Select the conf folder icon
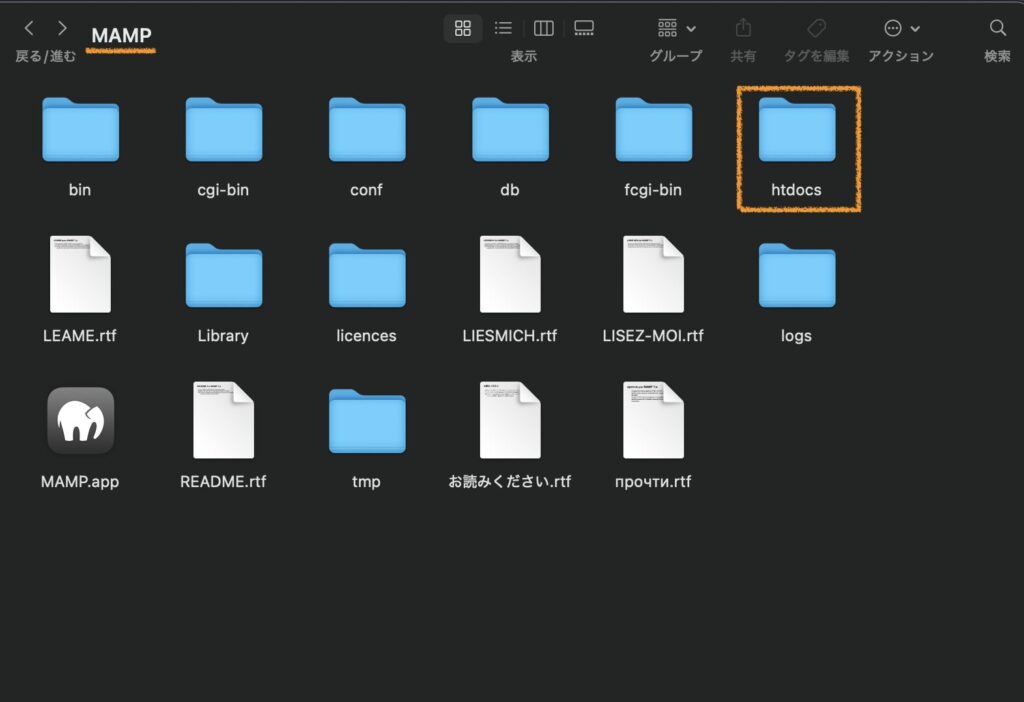This screenshot has height=702, width=1024. (367, 129)
